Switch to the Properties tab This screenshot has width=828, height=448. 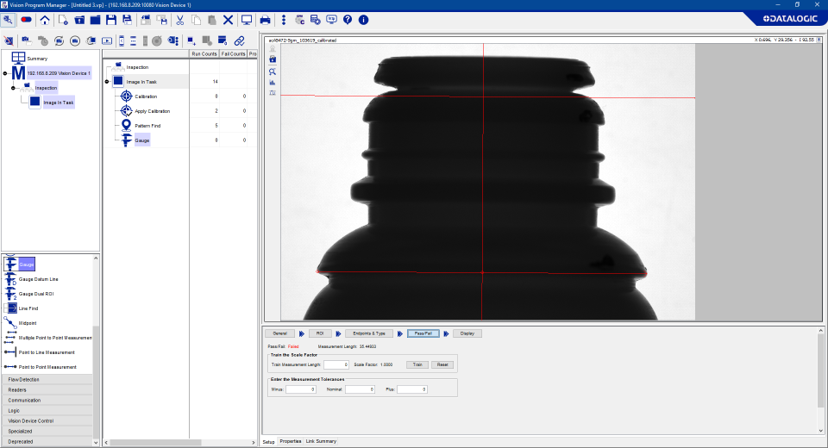coord(290,441)
